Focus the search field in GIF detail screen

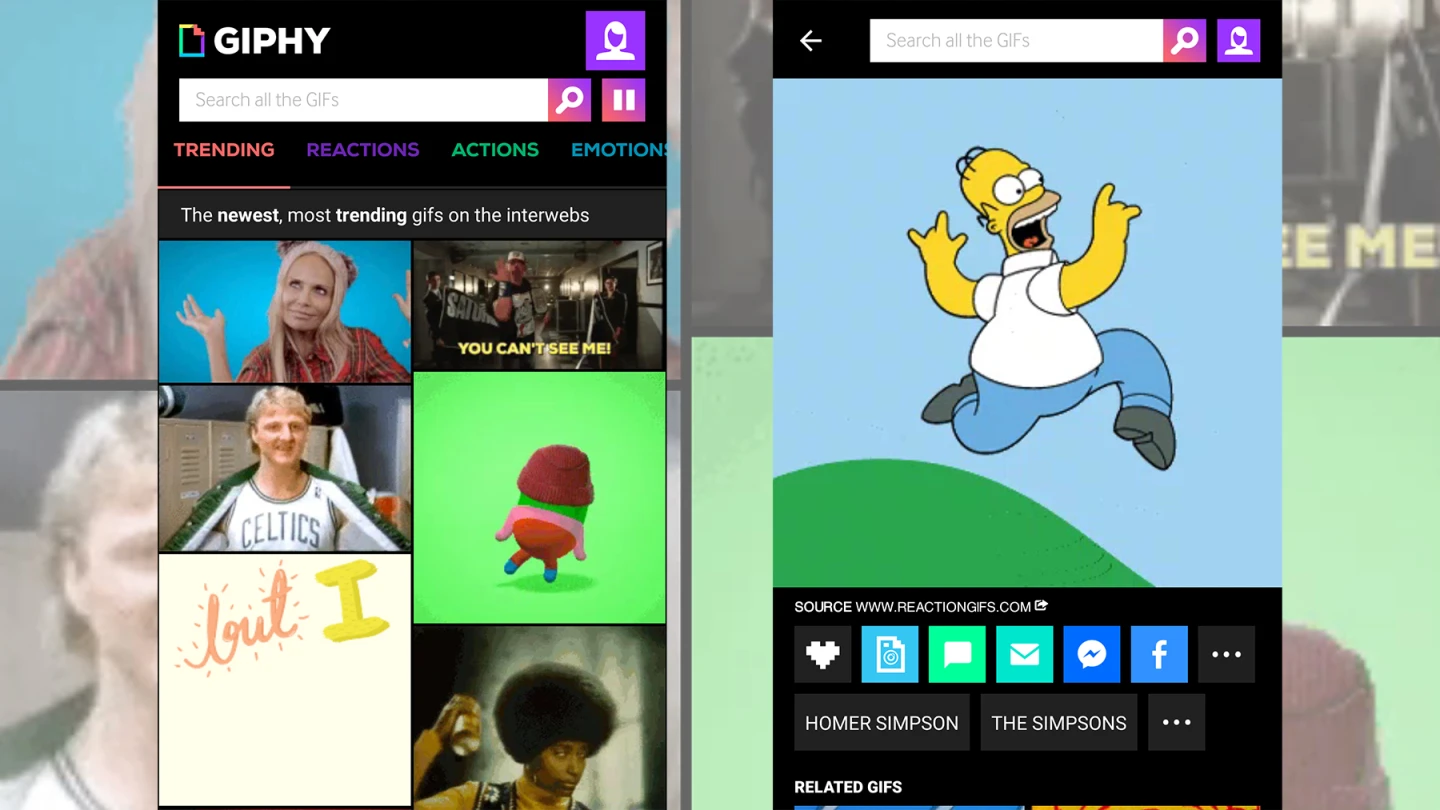point(1016,41)
